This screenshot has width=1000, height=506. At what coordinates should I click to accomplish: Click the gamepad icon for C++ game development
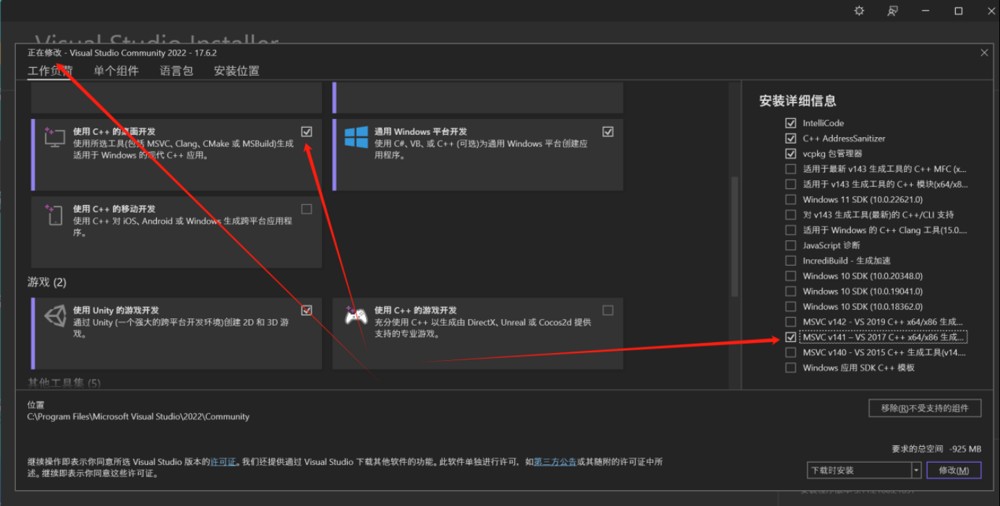point(356,315)
